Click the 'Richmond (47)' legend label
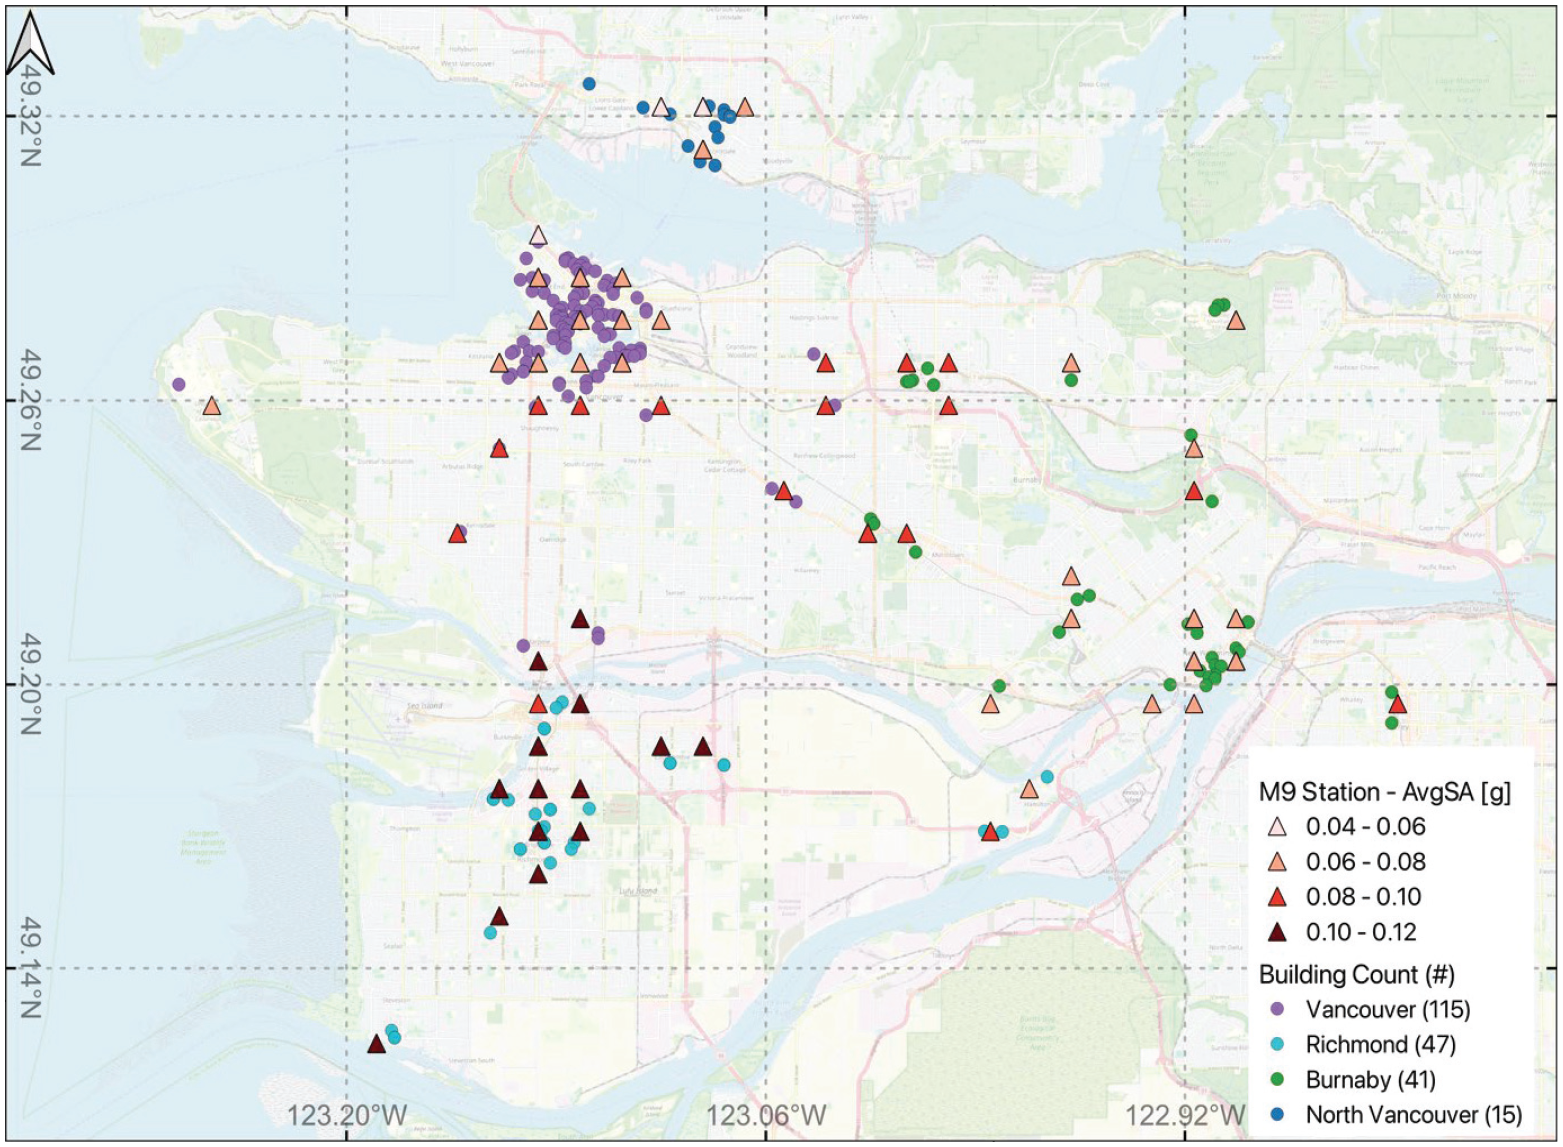1563x1147 pixels. tap(1380, 1044)
